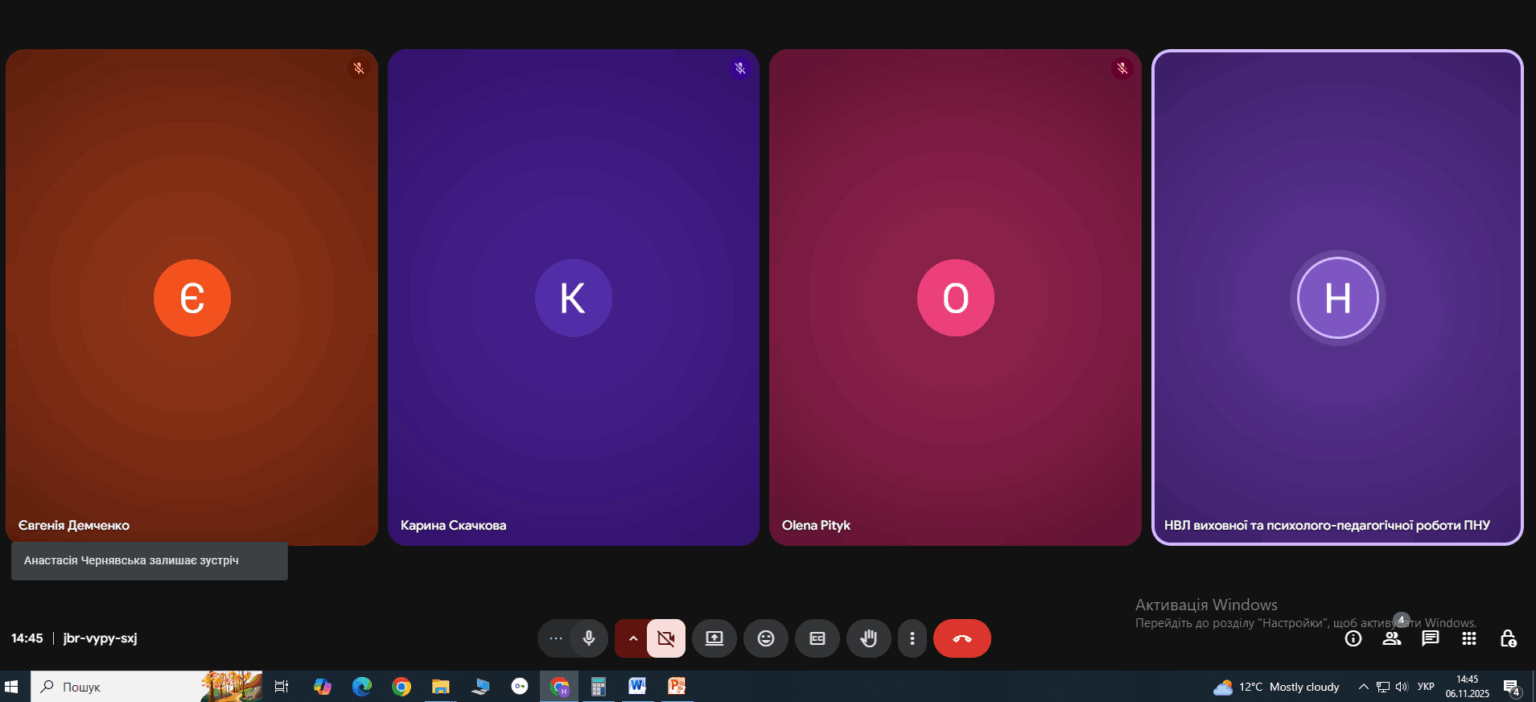Image resolution: width=1536 pixels, height=702 pixels.
Task: Open the emoji reactions icon
Action: coord(766,638)
